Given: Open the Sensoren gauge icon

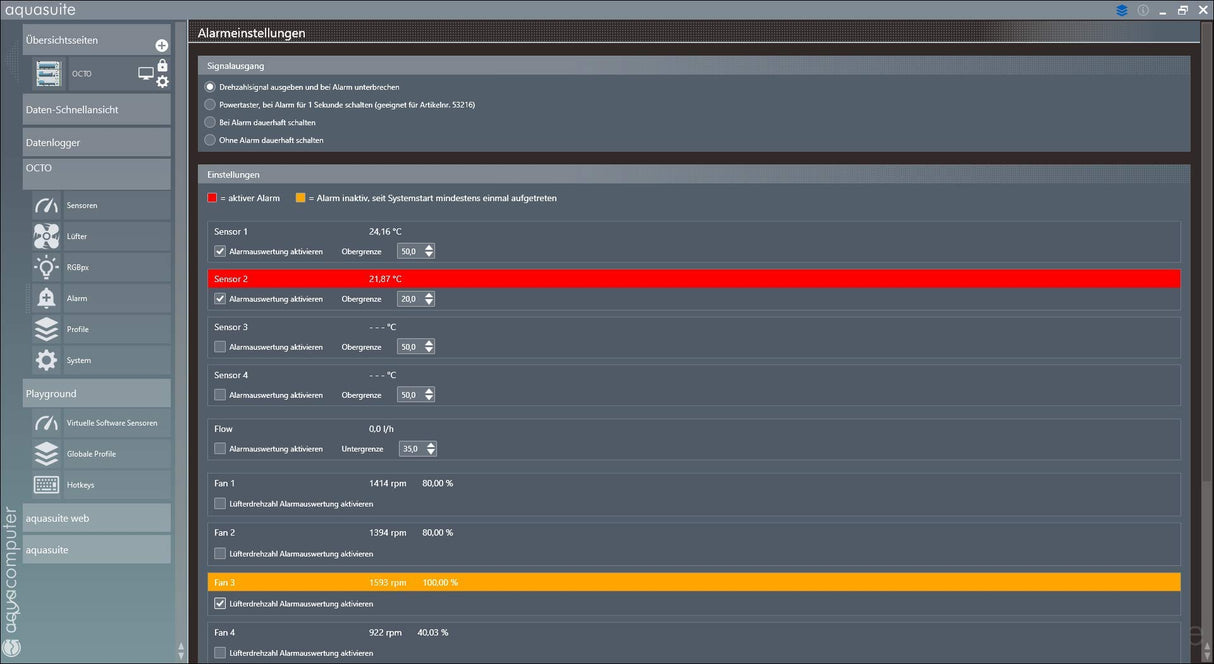Looking at the screenshot, I should (x=46, y=205).
